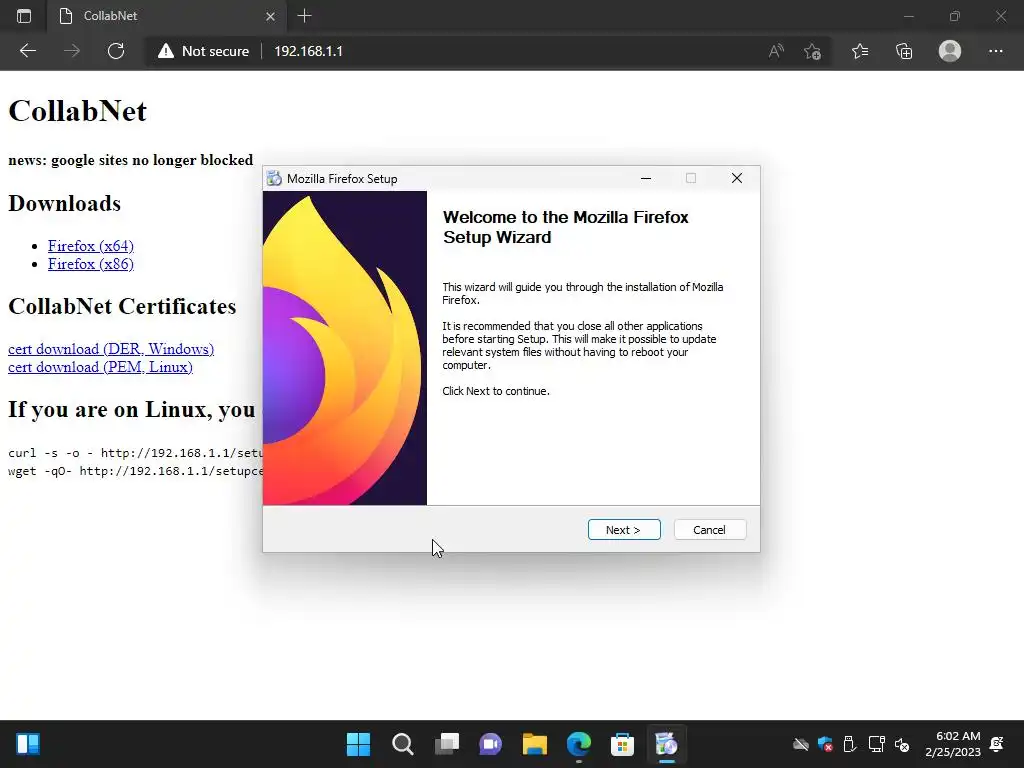Cancel the Mozilla Firefox Setup
This screenshot has height=768, width=1024.
pos(709,530)
